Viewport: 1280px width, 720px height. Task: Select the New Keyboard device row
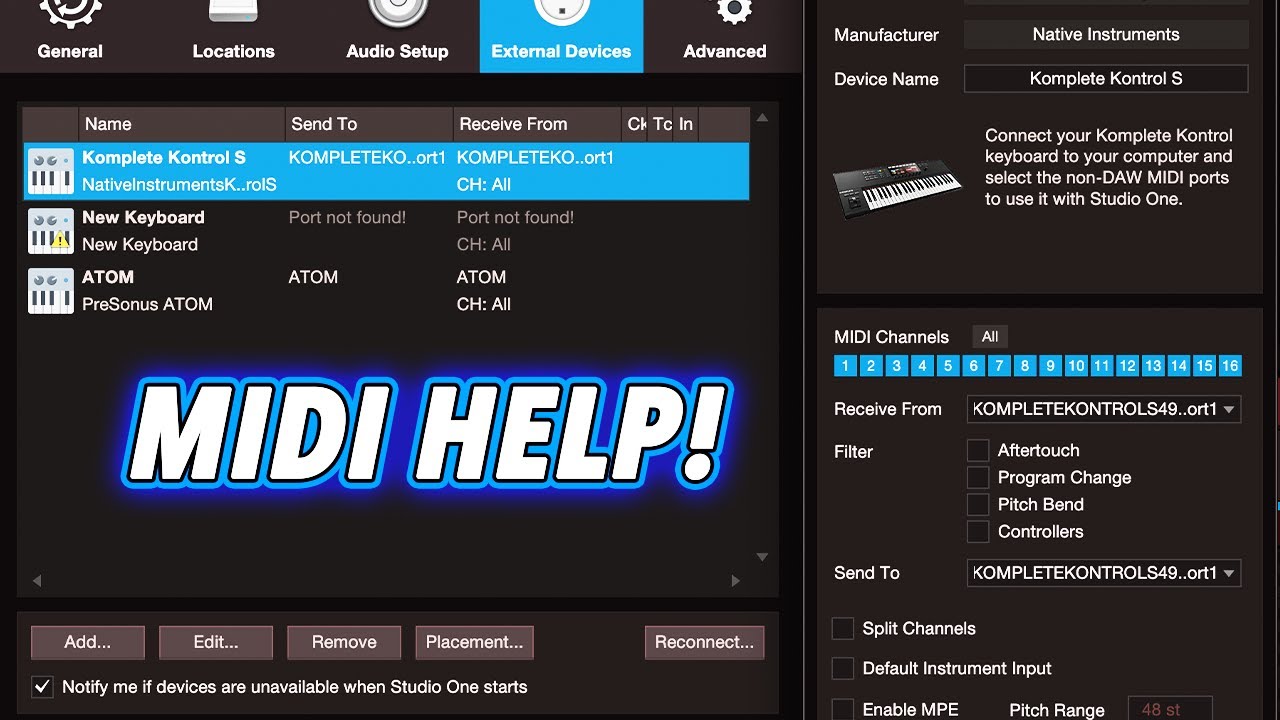pos(386,231)
